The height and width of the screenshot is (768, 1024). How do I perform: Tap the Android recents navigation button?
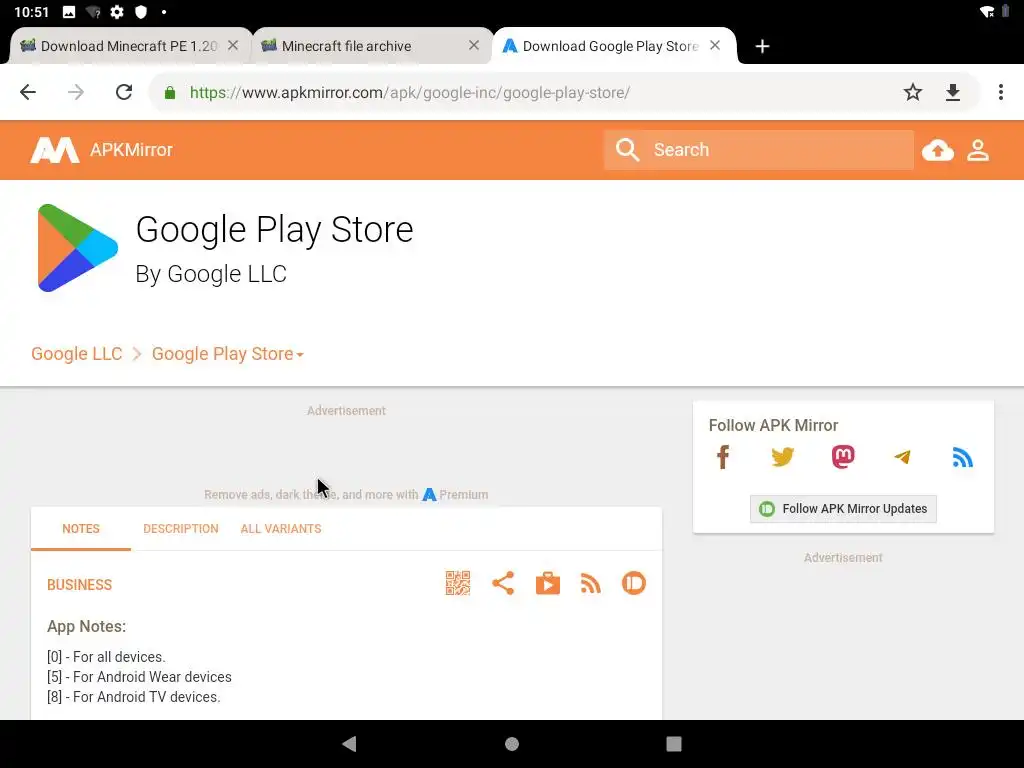pos(674,744)
